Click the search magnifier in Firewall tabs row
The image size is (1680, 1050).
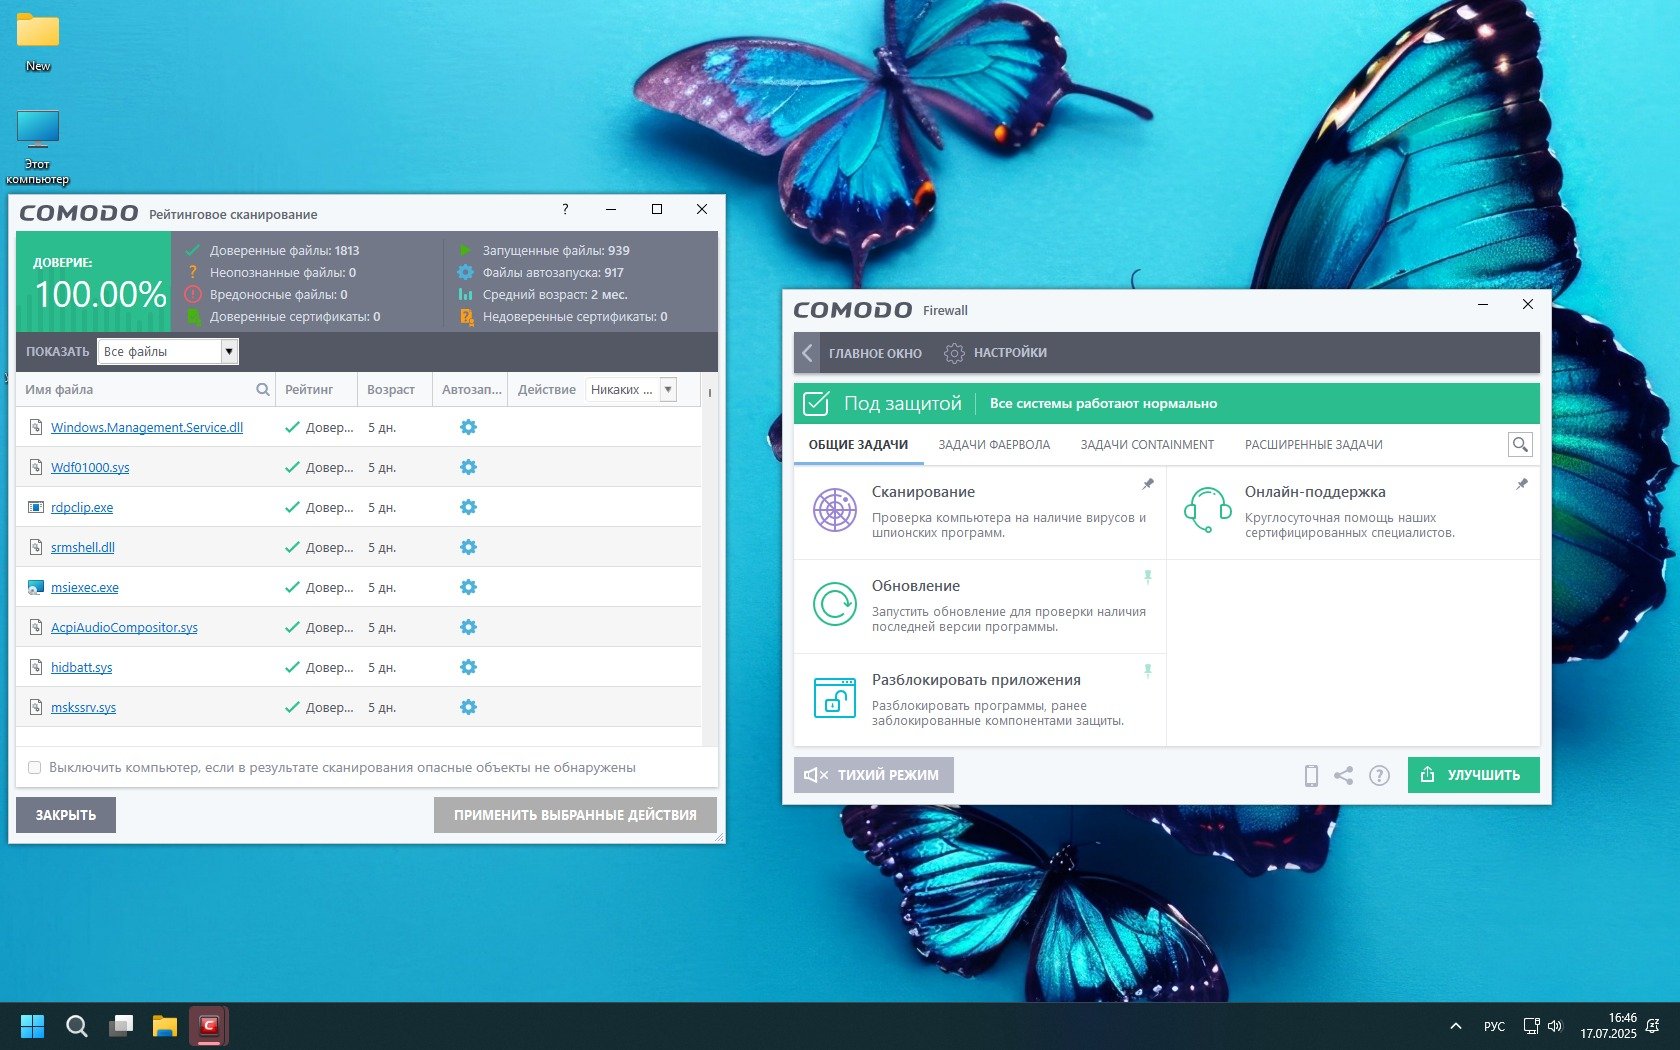click(1519, 445)
